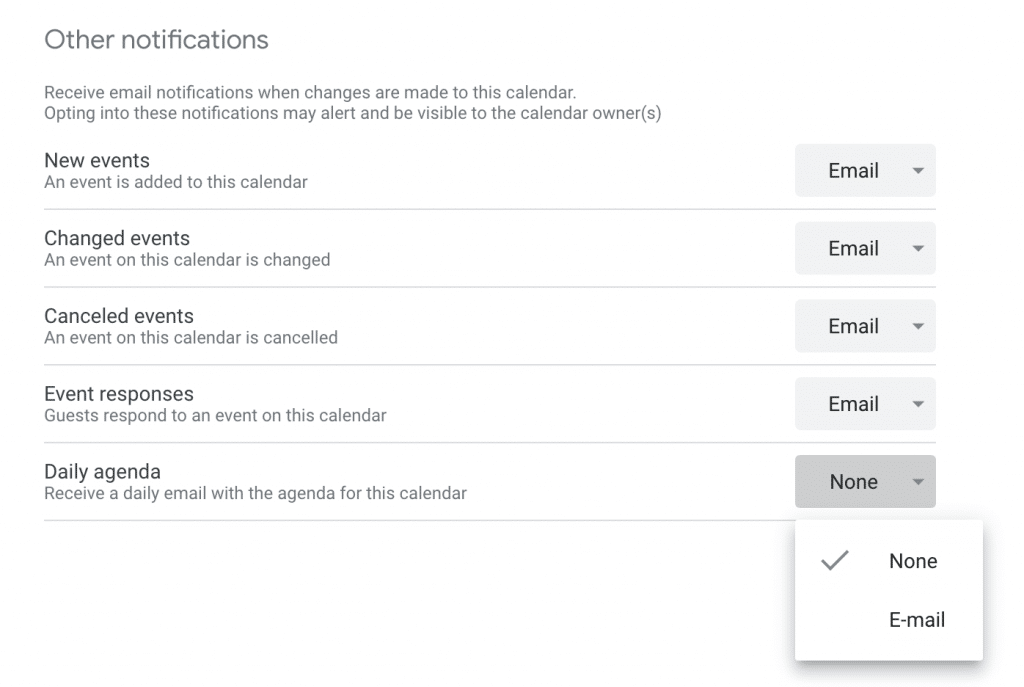This screenshot has height=687, width=1024.
Task: Click the New events dropdown arrow
Action: (x=918, y=171)
